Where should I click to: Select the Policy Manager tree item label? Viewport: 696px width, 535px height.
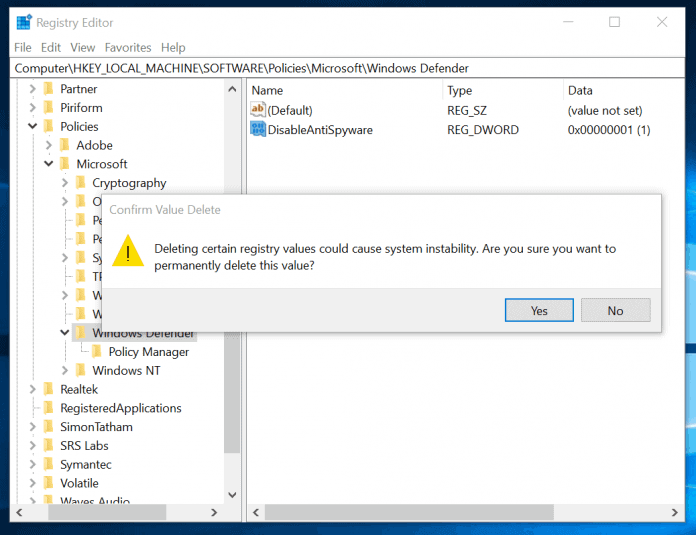(149, 352)
